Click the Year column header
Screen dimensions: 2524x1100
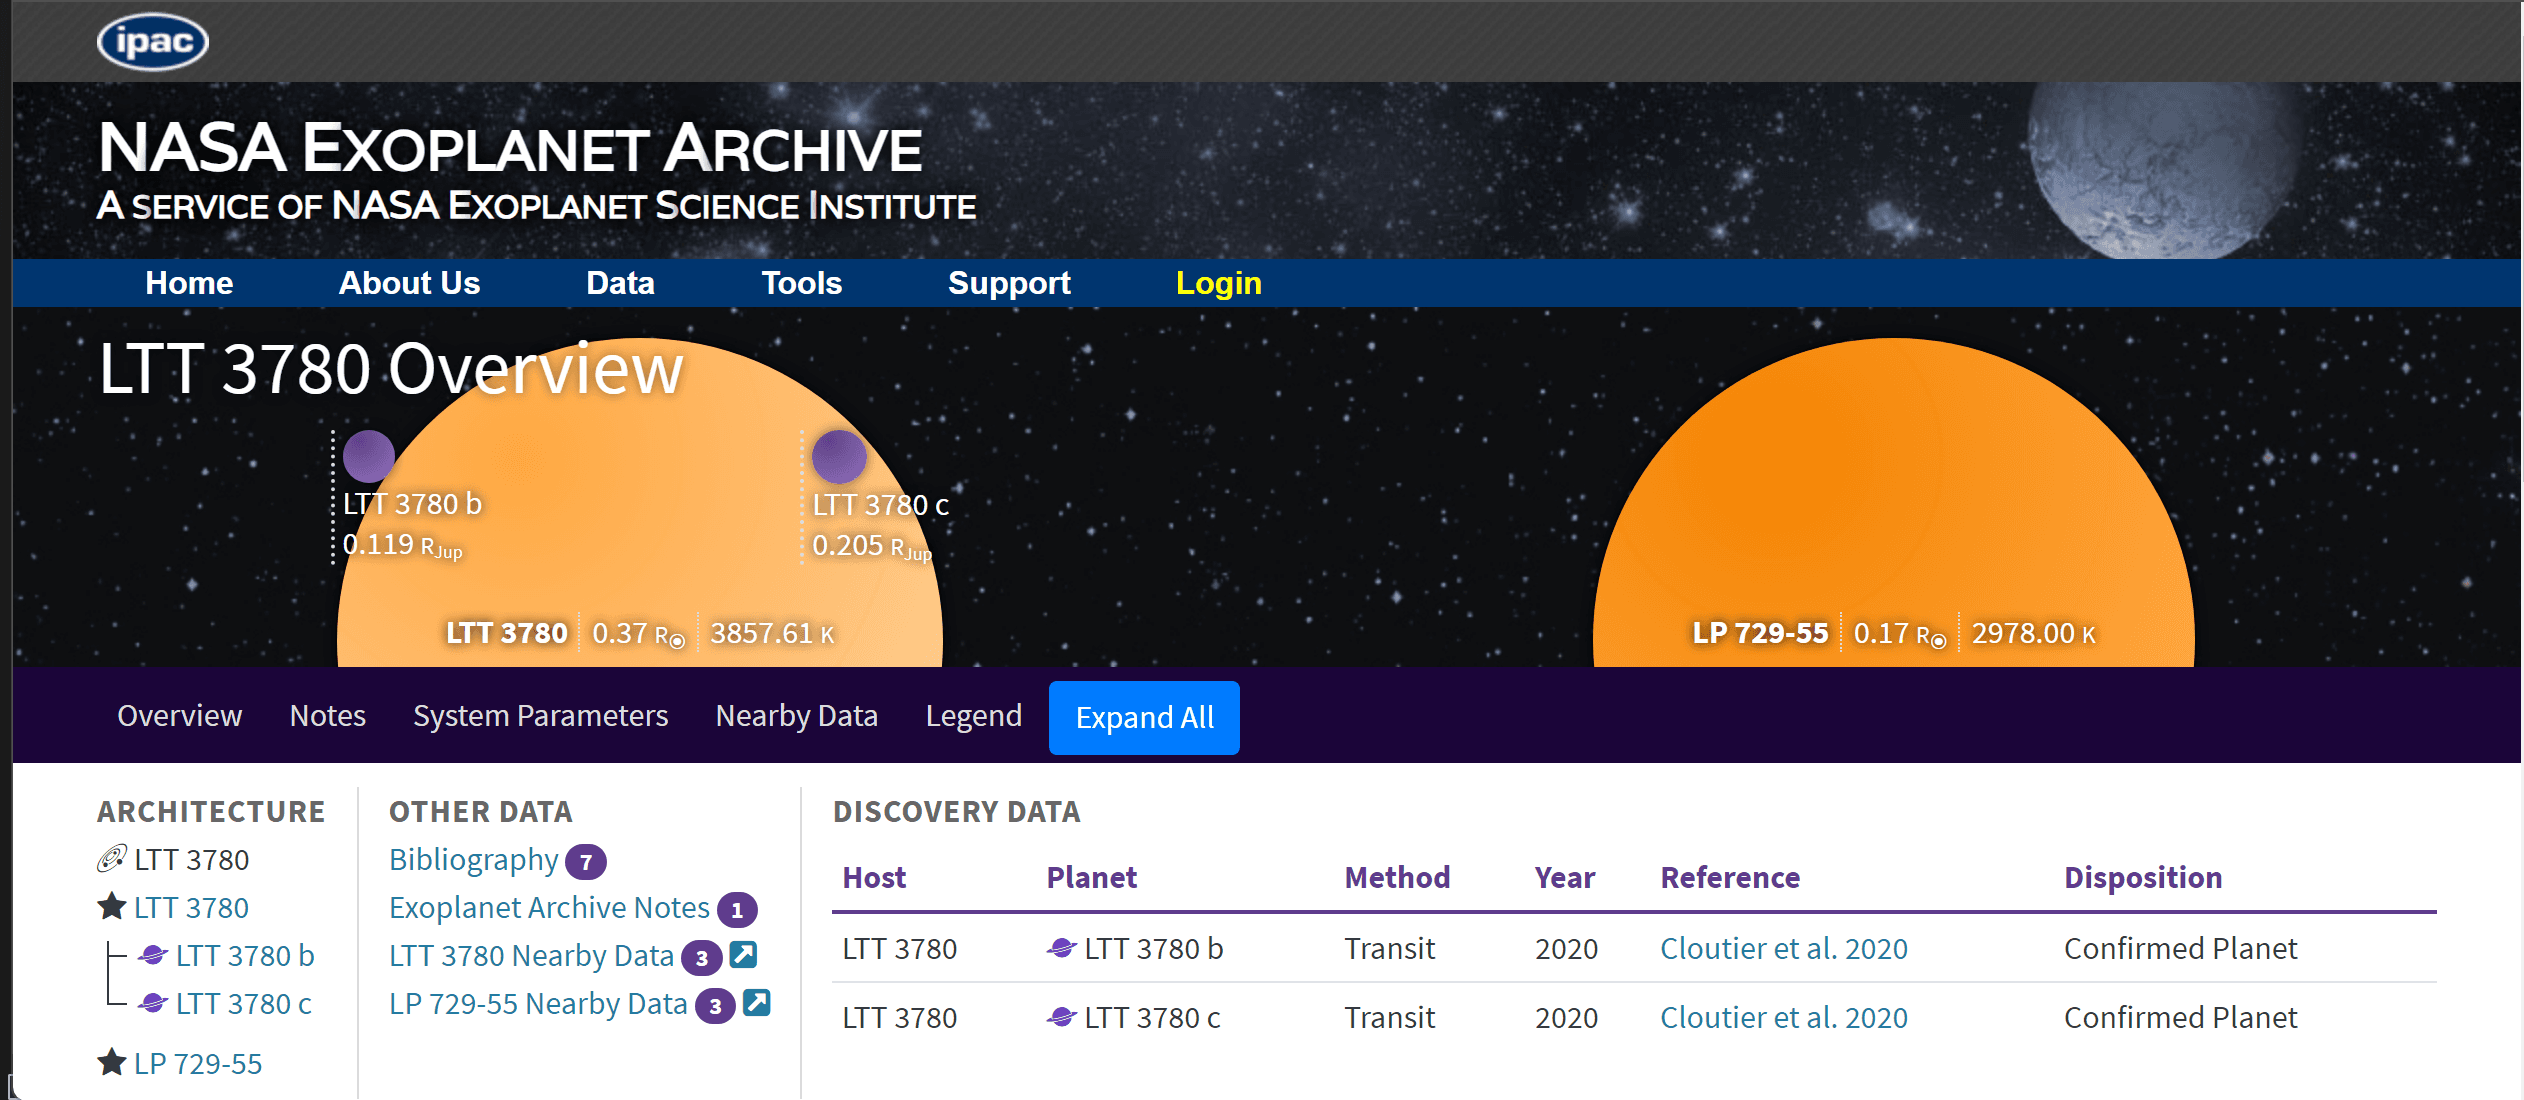[x=1565, y=878]
